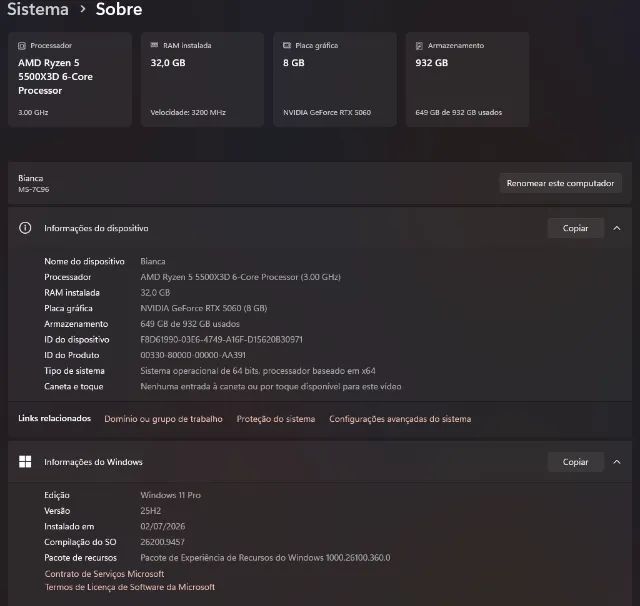Click the 3.00 GHz text in processor card

tap(33, 112)
